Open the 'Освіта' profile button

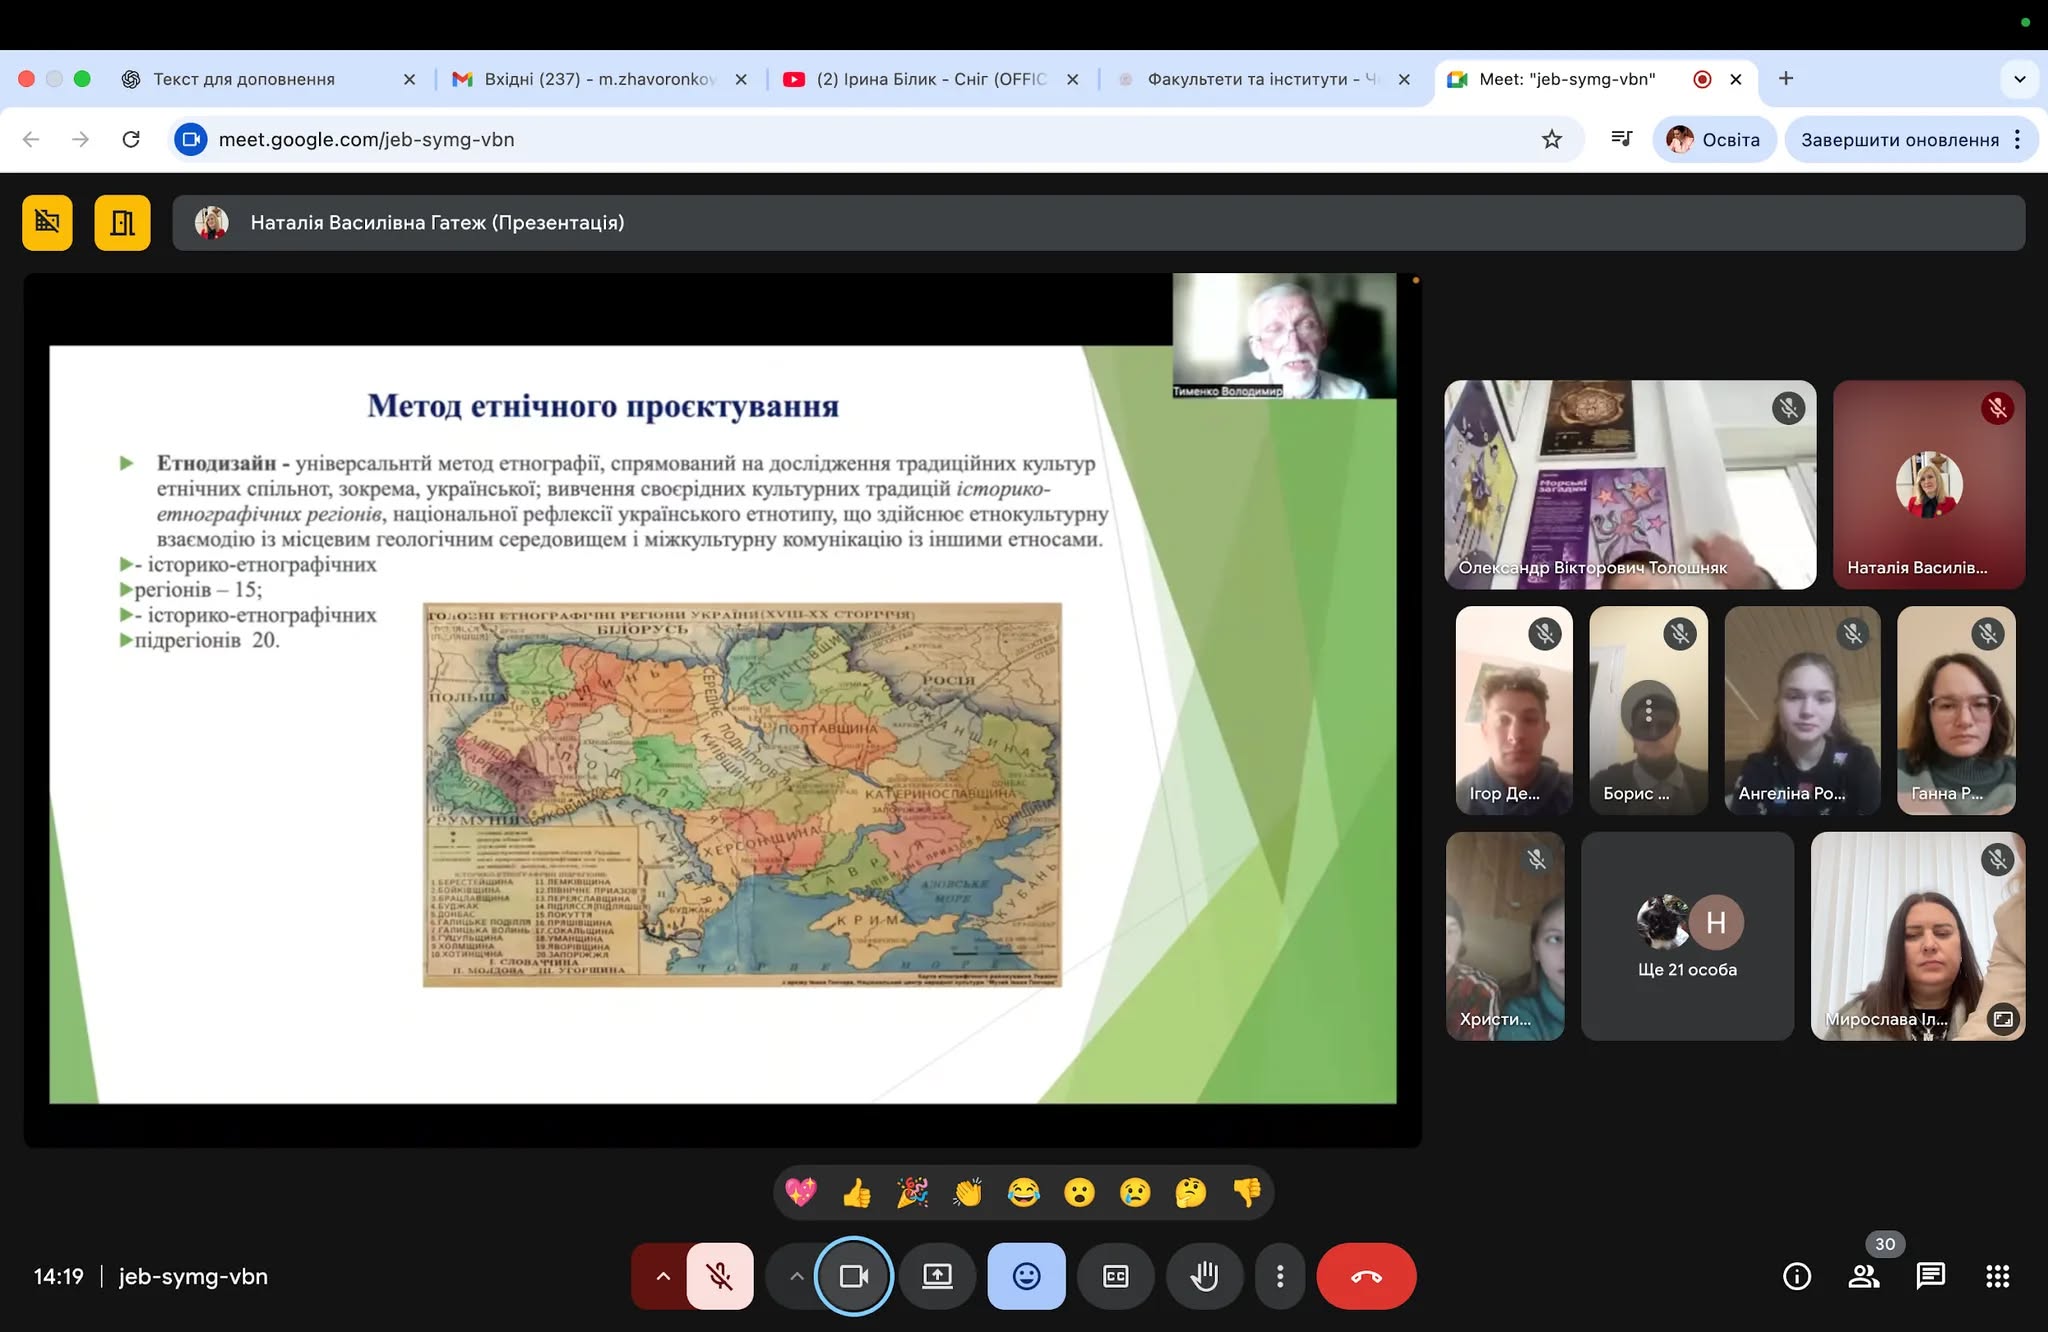click(1714, 139)
